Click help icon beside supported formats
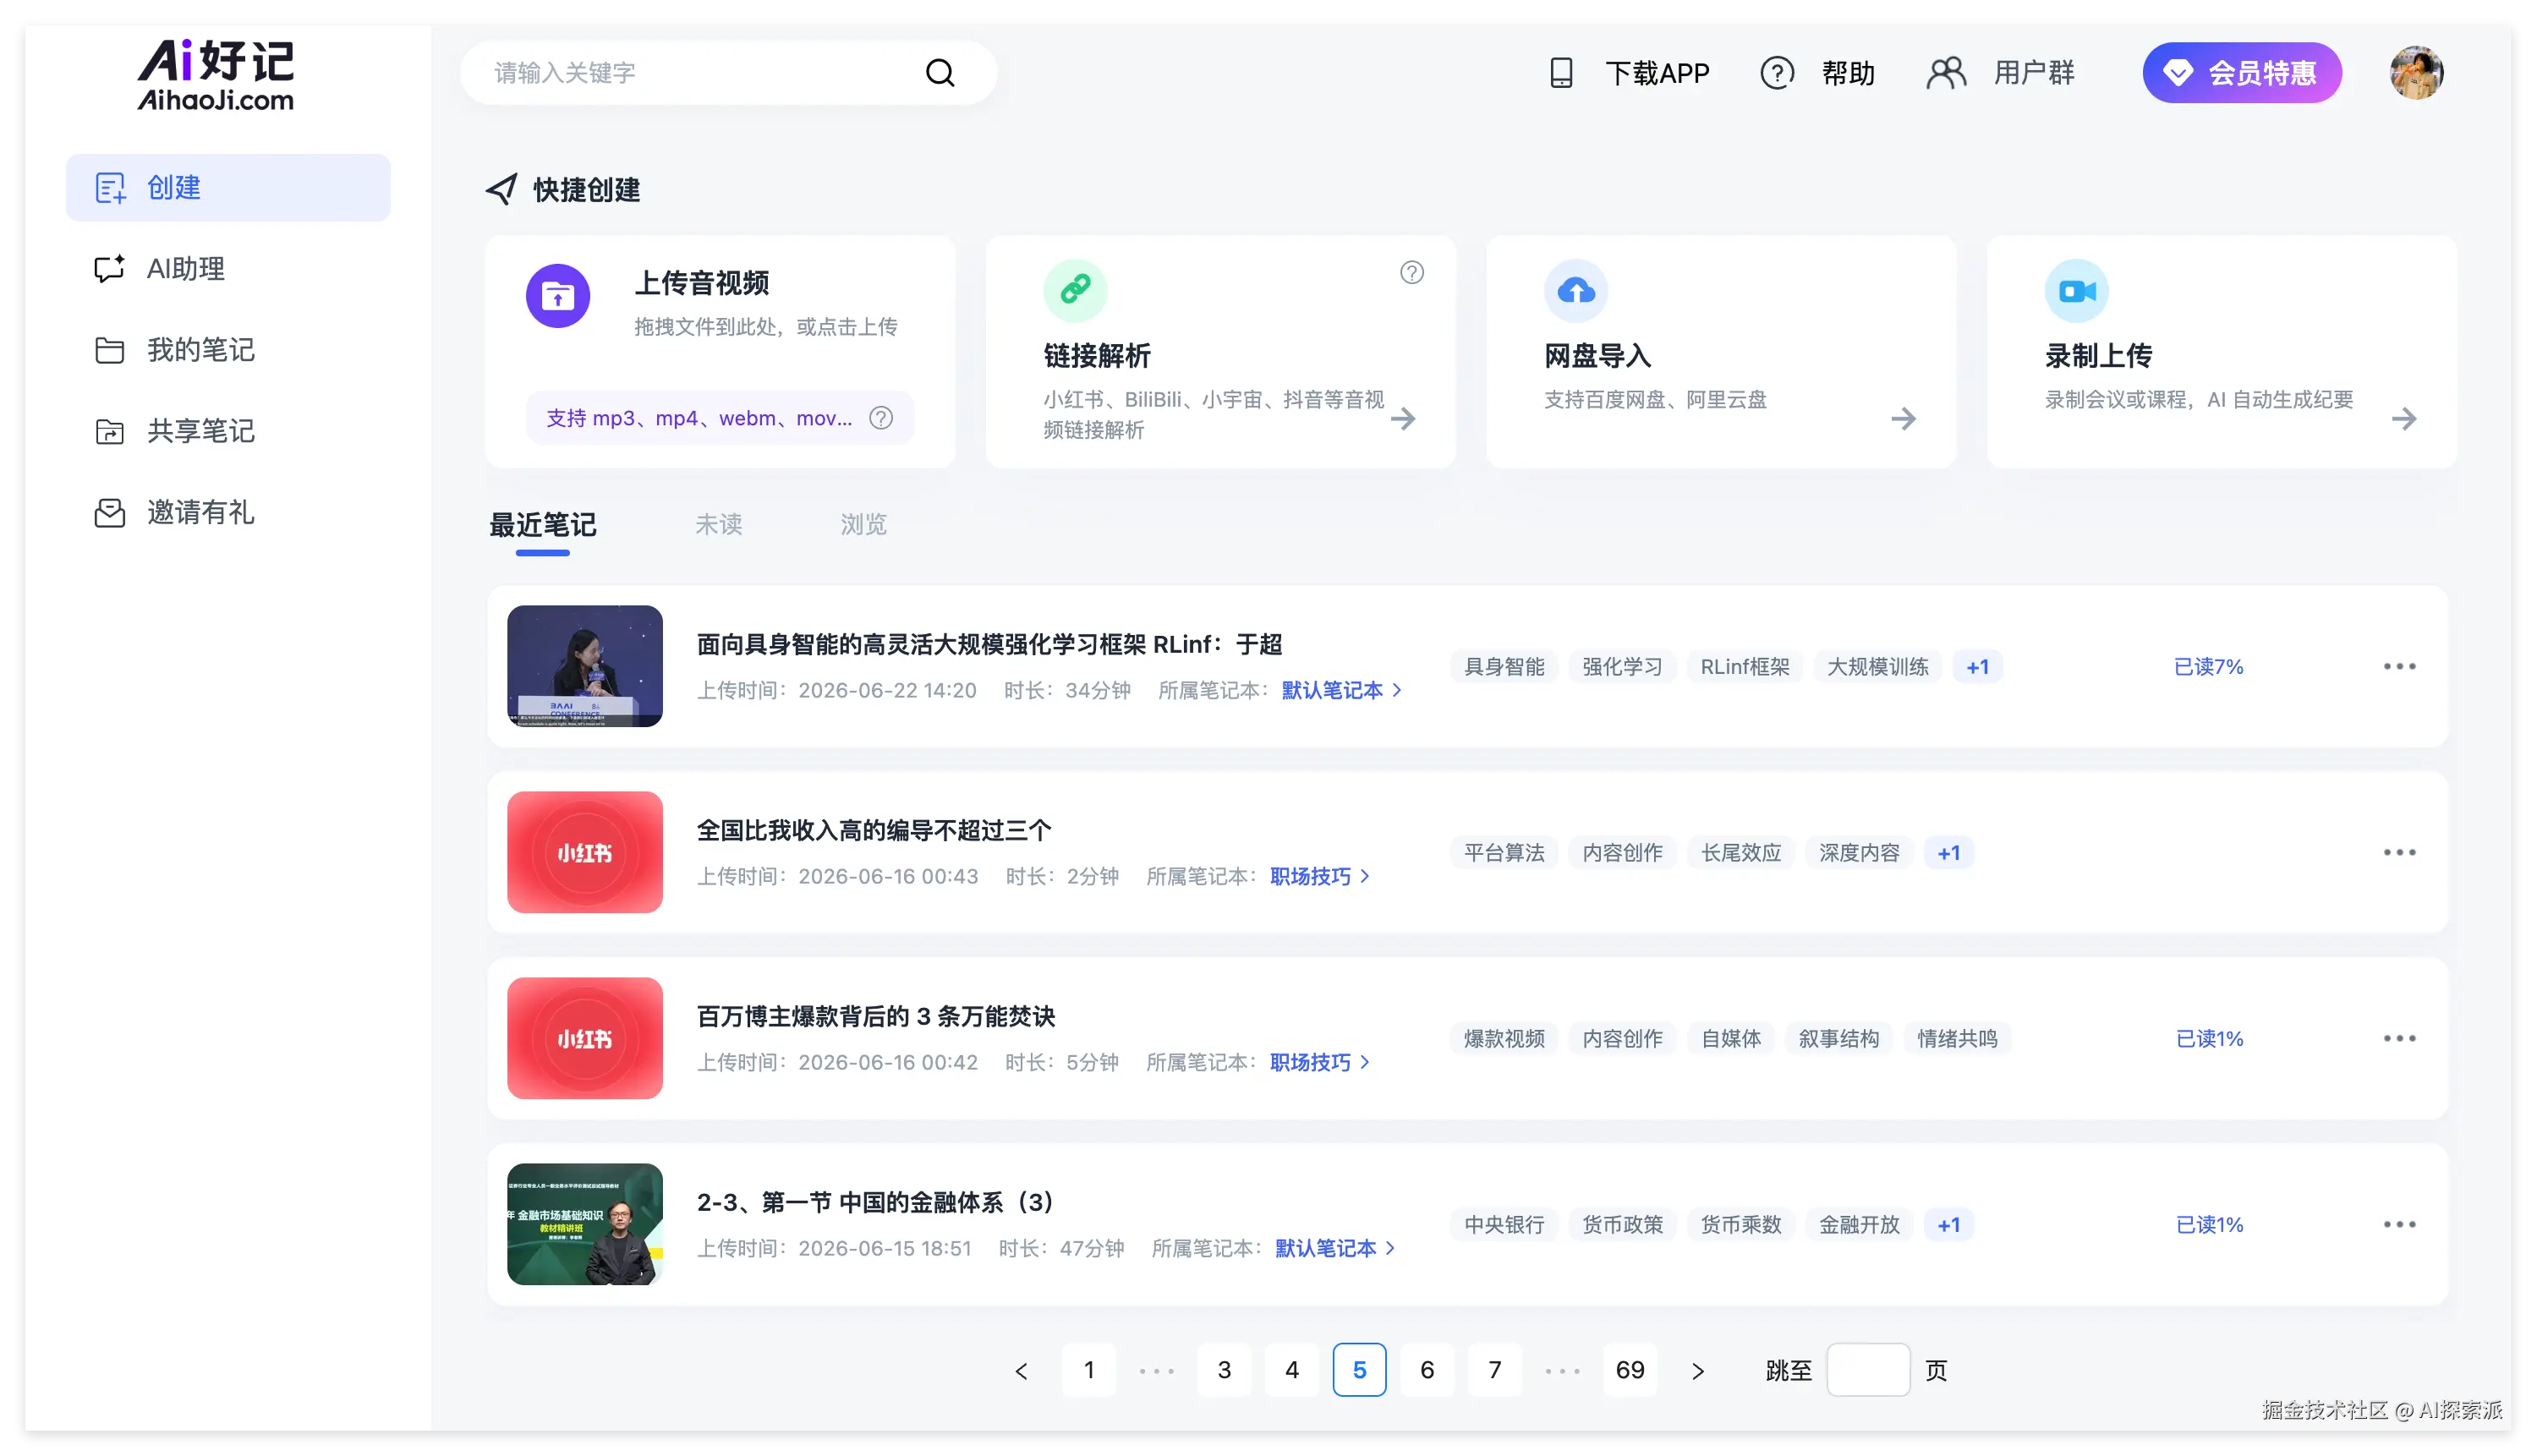This screenshot has width=2537, height=1456. 880,418
